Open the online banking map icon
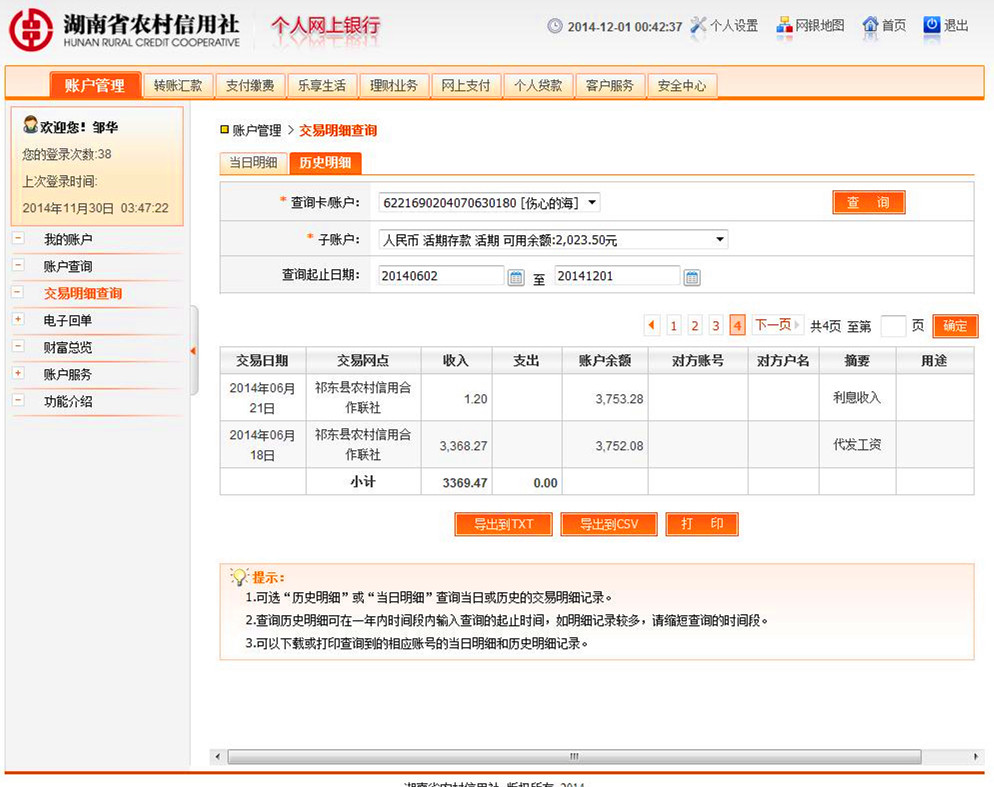Viewport: 994px width, 787px height. point(784,26)
